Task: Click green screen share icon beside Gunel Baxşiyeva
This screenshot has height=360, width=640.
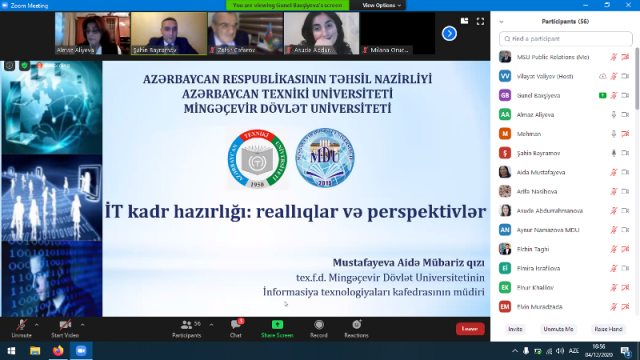Action: (602, 96)
